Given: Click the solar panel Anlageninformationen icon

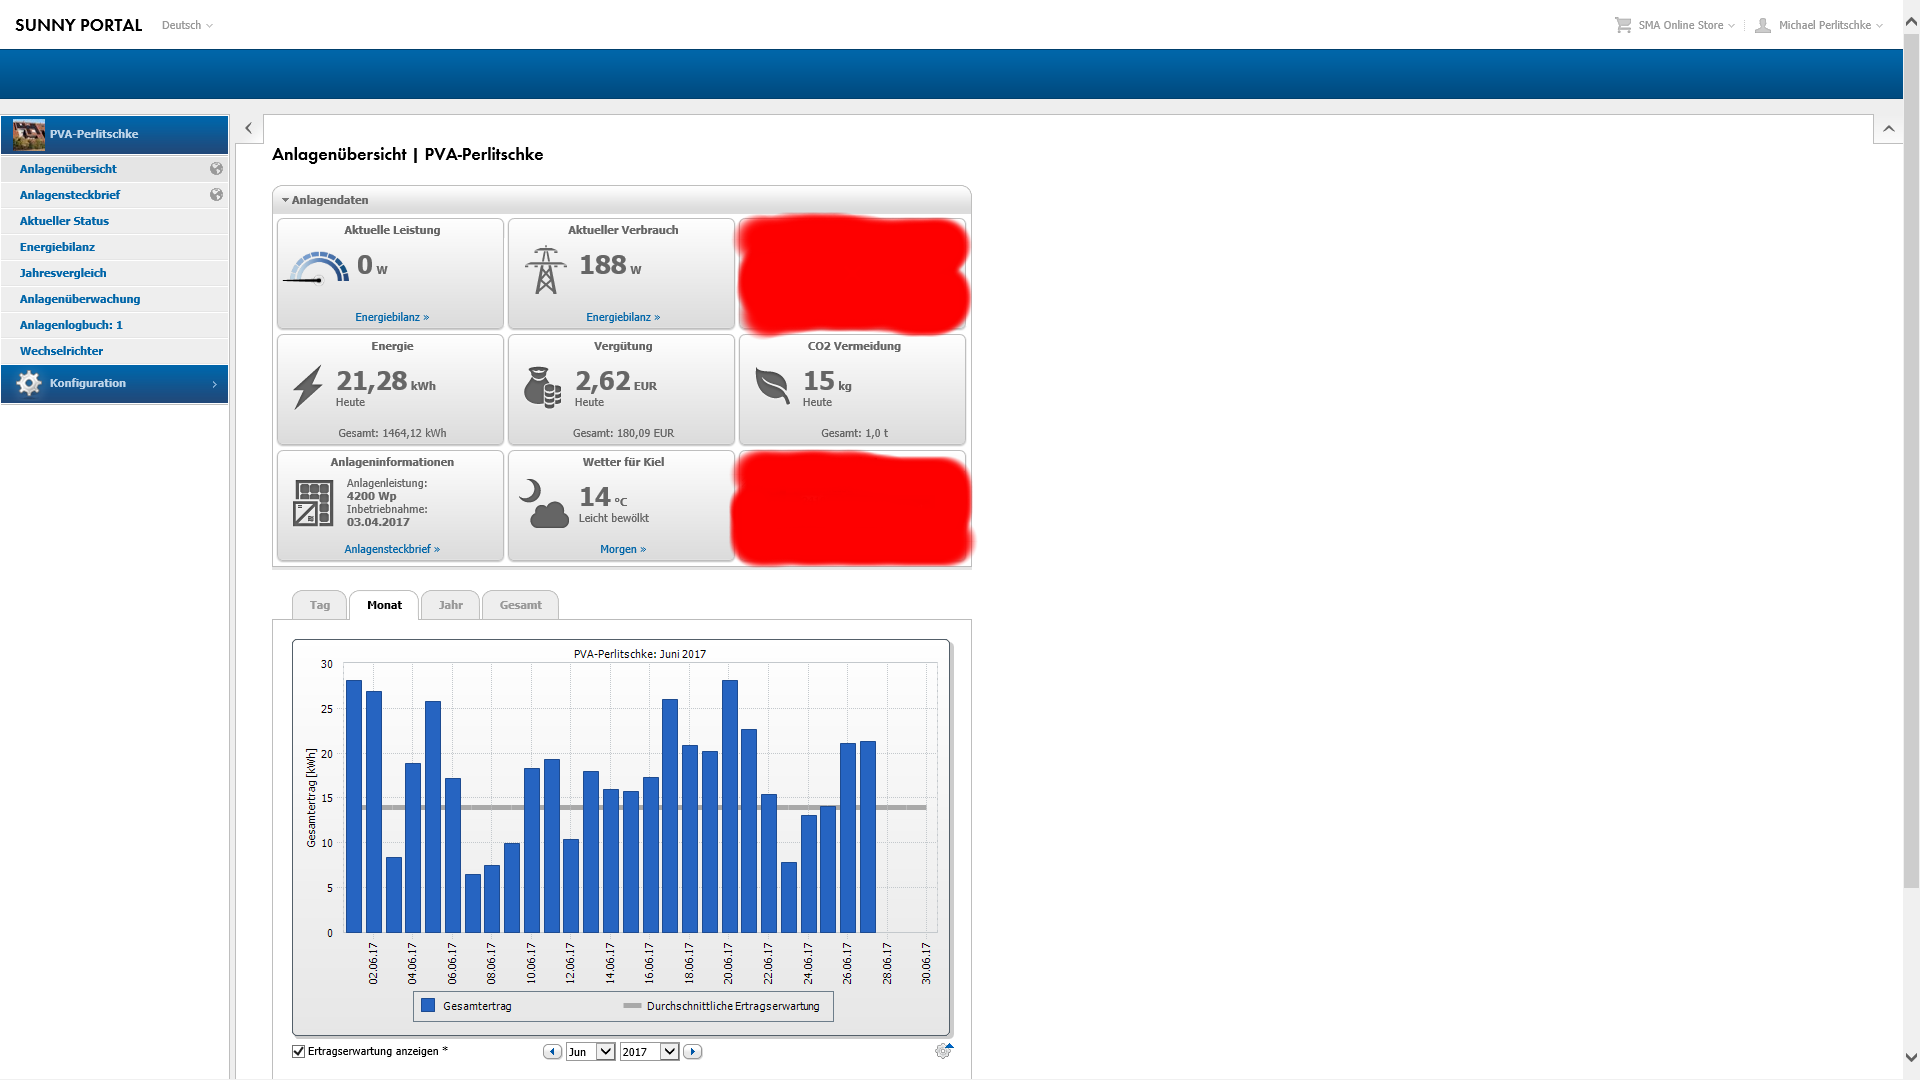Looking at the screenshot, I should pos(313,503).
